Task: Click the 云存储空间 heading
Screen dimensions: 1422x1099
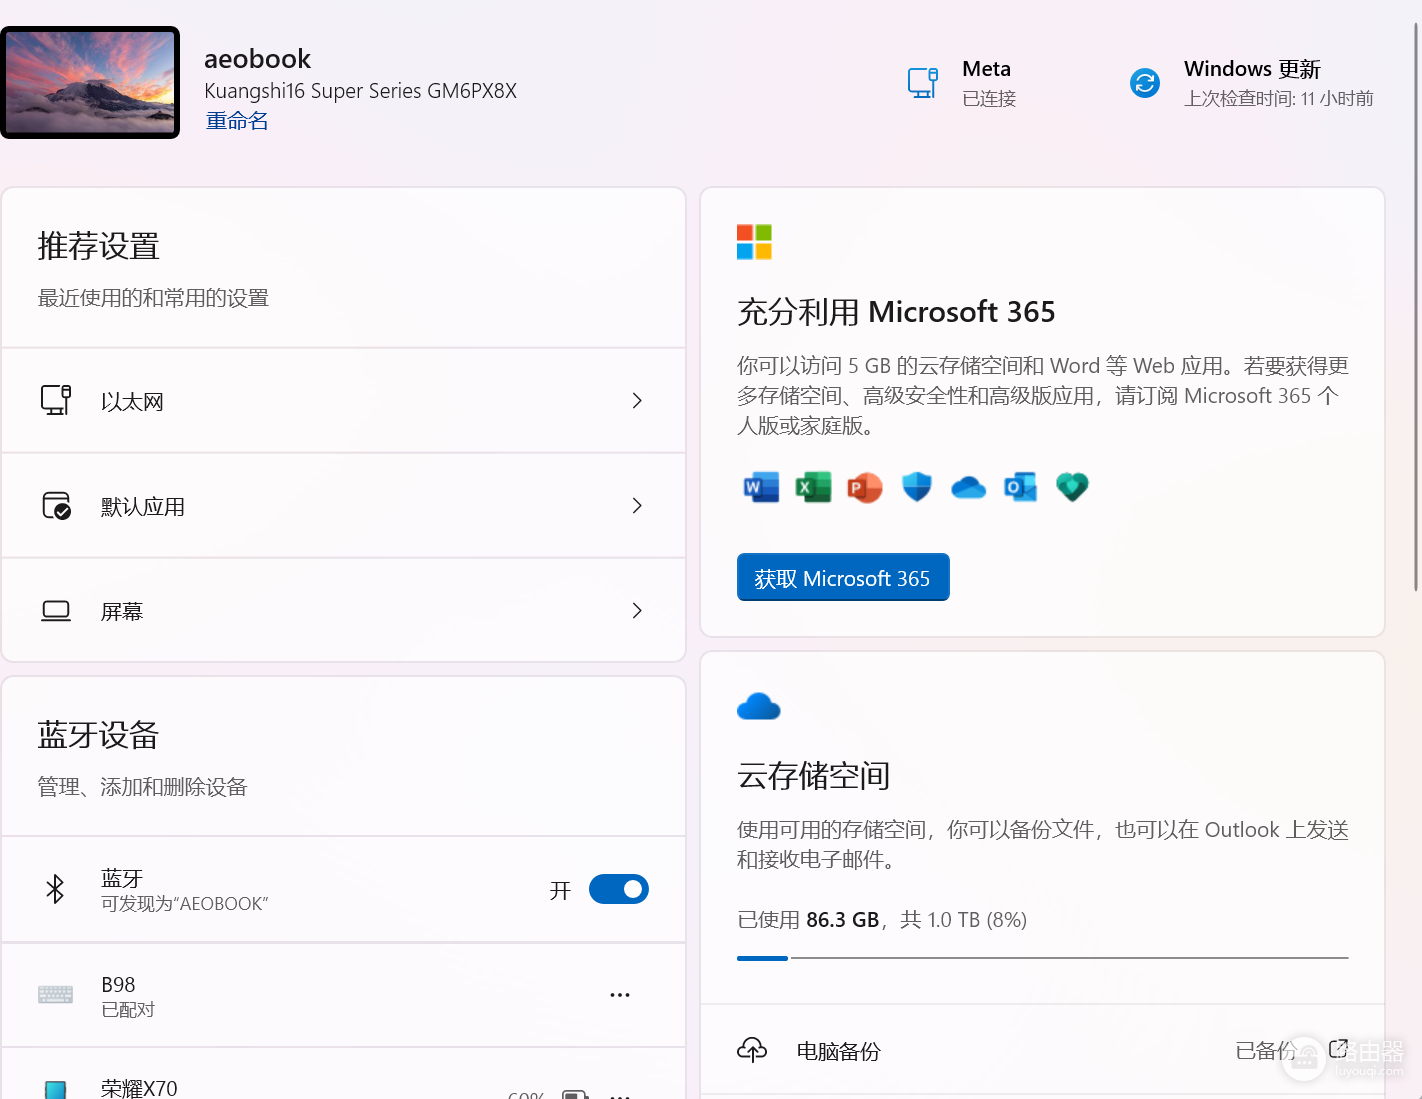Action: pos(813,776)
